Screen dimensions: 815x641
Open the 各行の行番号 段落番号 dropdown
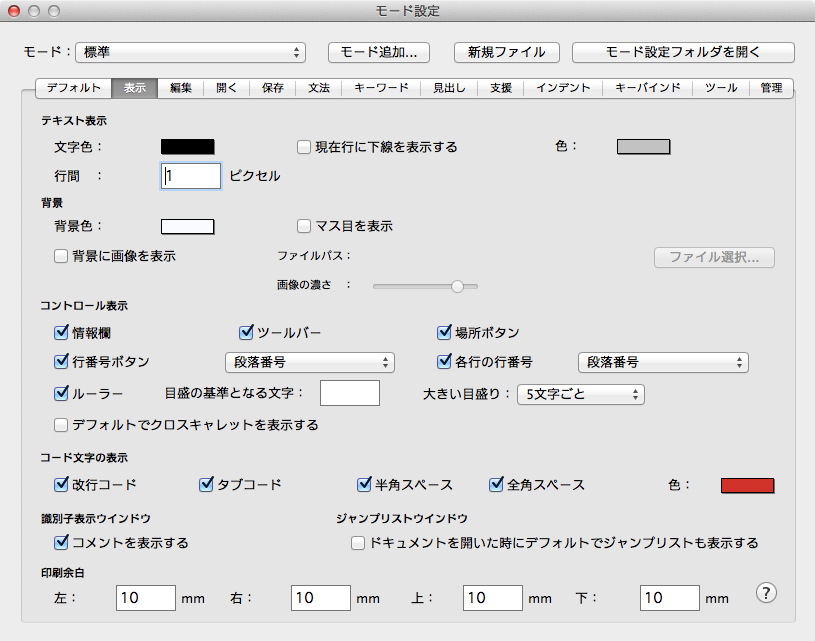coord(663,362)
